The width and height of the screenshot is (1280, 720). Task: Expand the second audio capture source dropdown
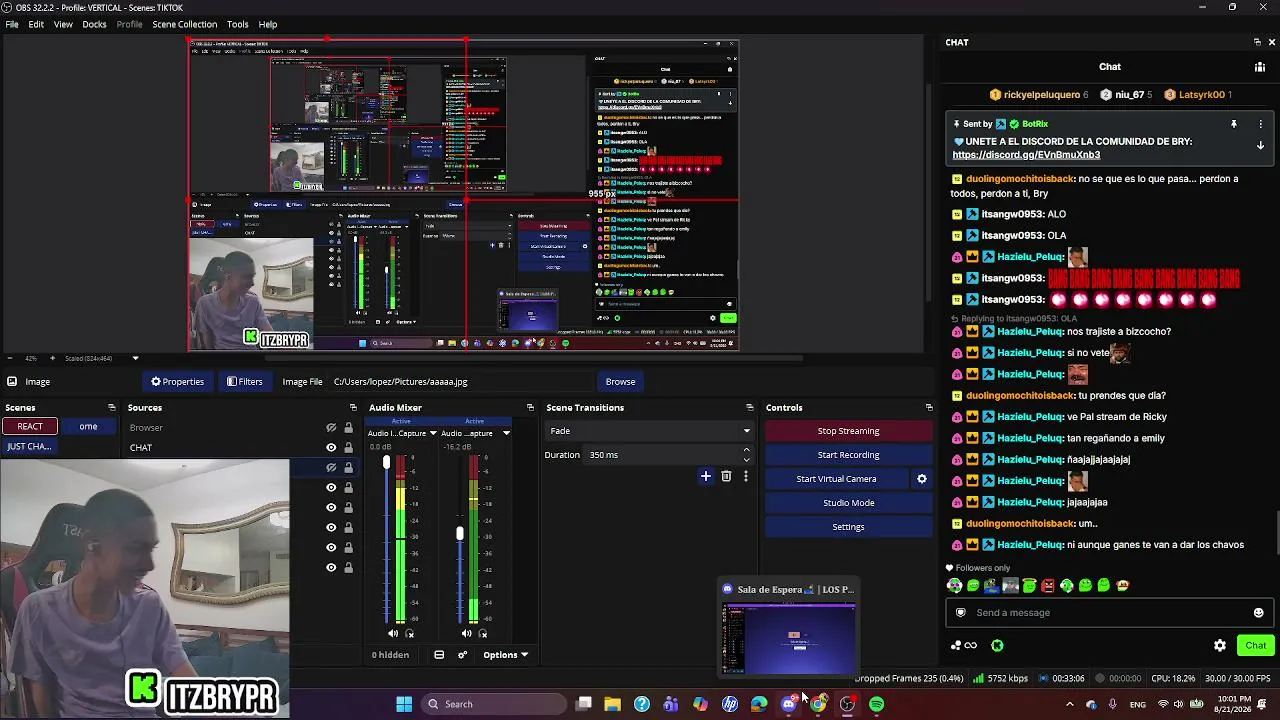click(x=506, y=433)
